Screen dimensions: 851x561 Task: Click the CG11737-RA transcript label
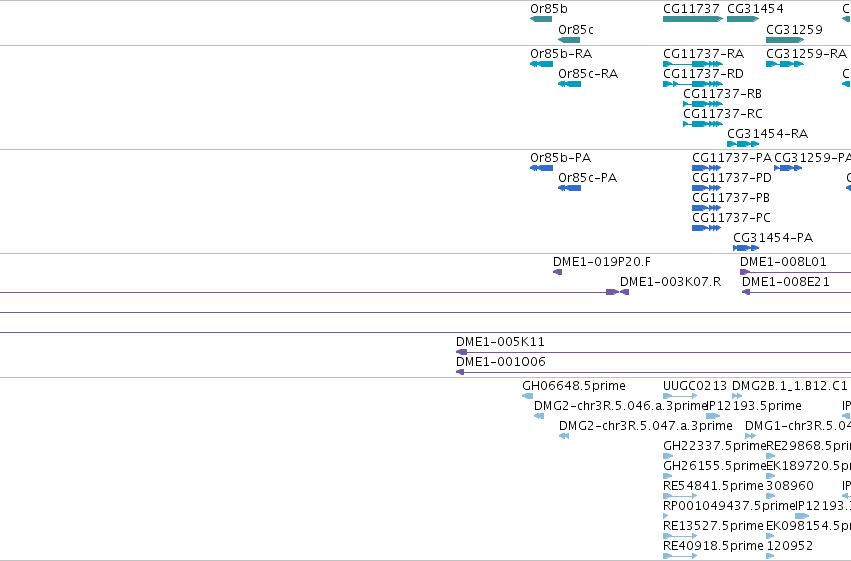tap(703, 54)
